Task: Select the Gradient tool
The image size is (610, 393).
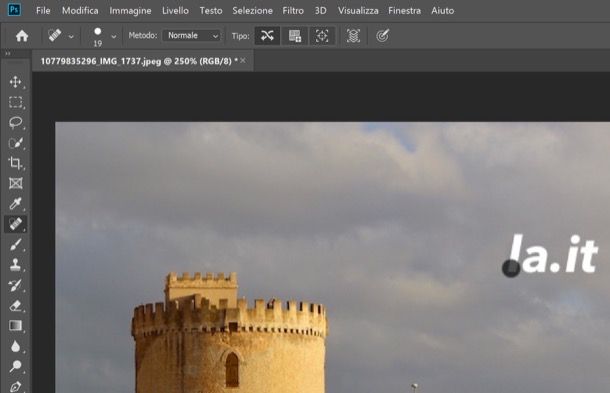Action: (x=16, y=326)
